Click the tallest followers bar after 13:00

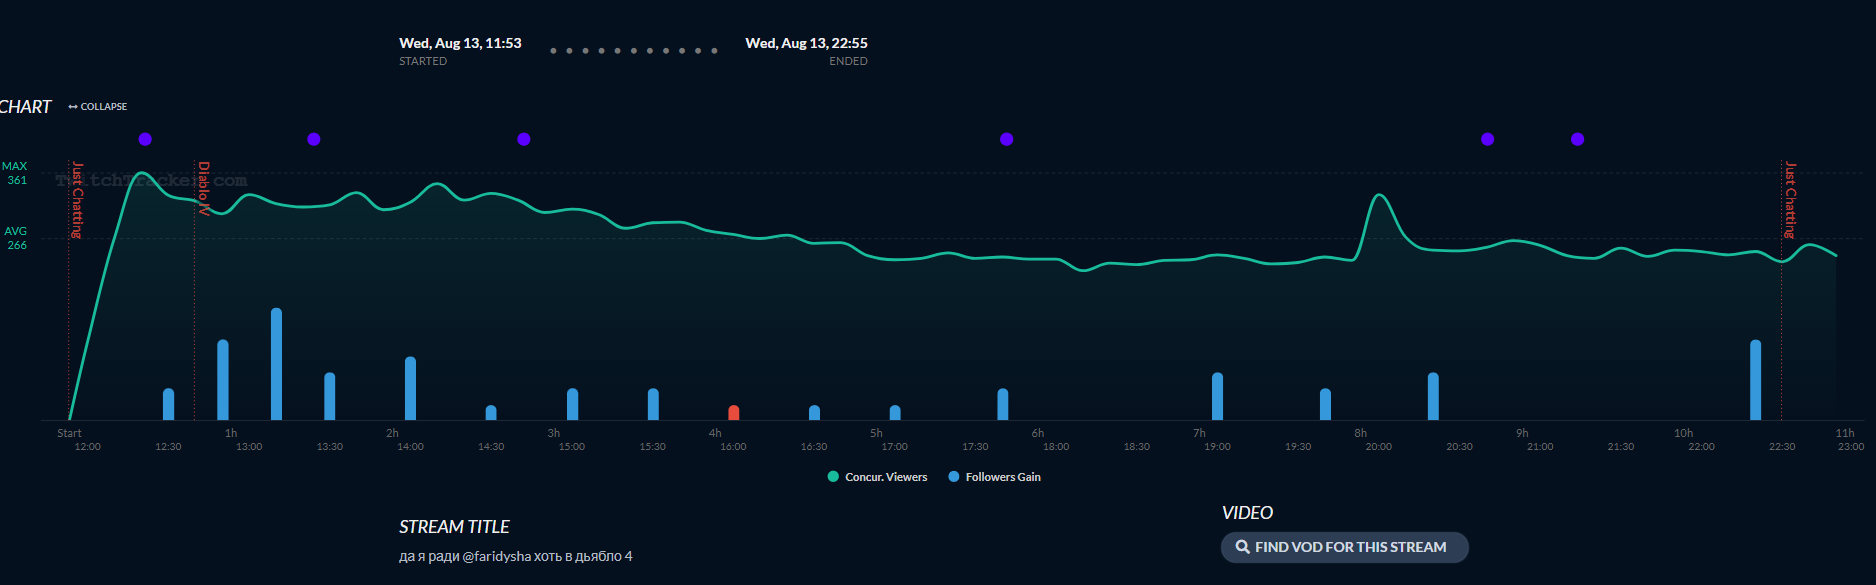(x=276, y=364)
